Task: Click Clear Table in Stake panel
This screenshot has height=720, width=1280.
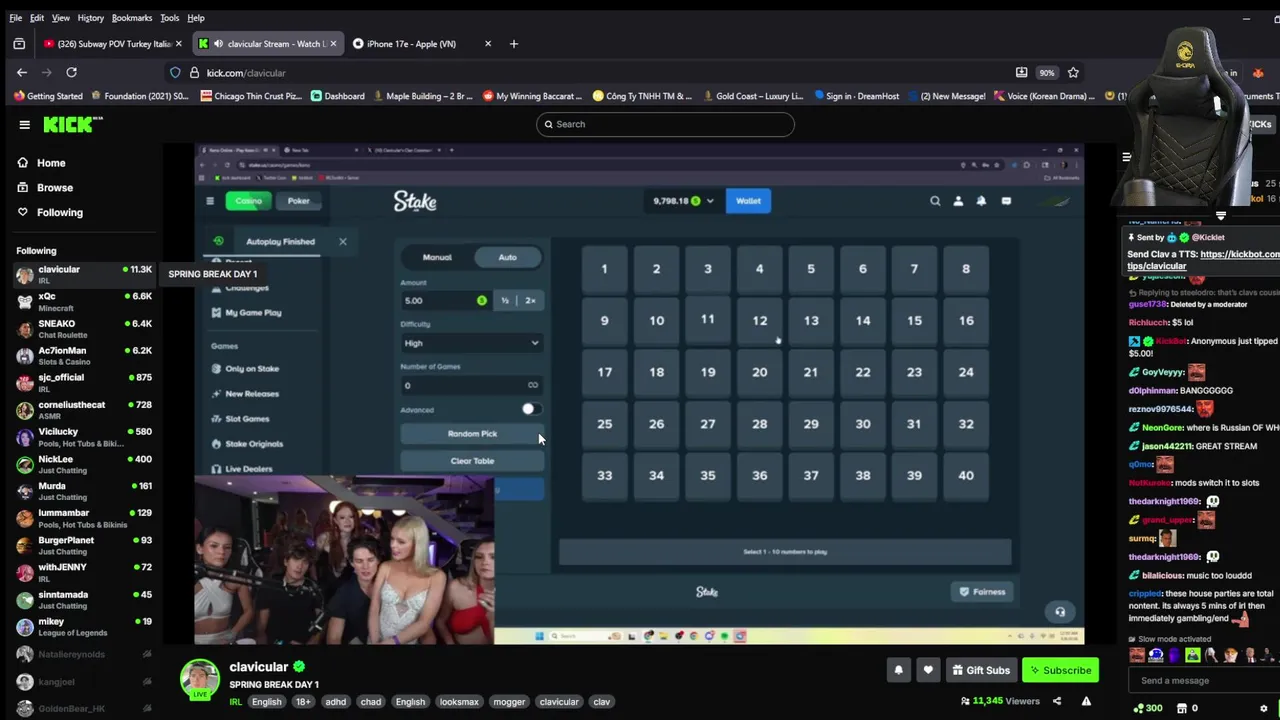Action: (472, 461)
